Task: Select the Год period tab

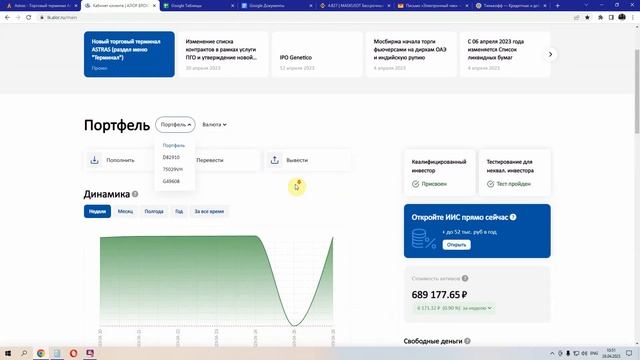Action: pyautogui.click(x=179, y=211)
